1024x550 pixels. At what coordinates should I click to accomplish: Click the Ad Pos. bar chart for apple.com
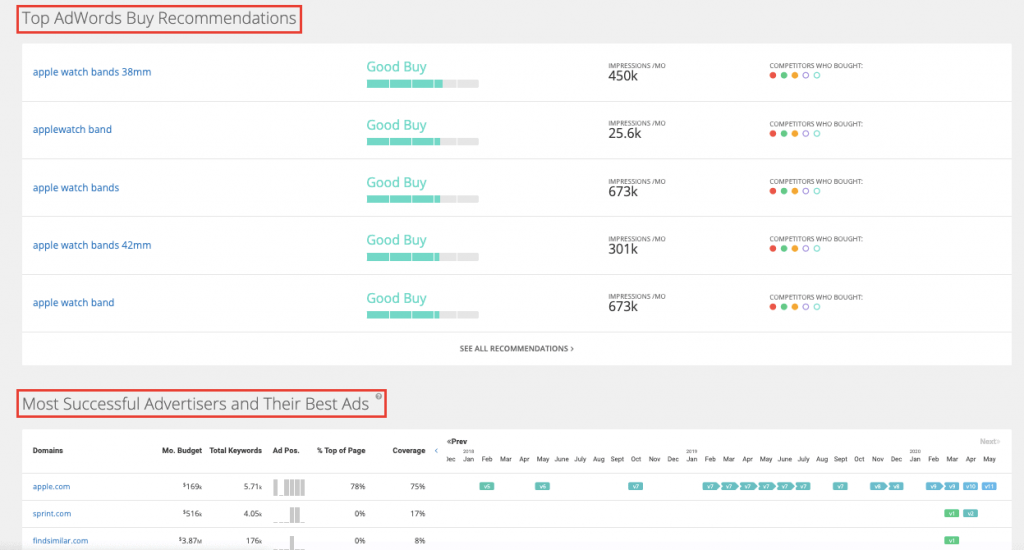pyautogui.click(x=288, y=487)
